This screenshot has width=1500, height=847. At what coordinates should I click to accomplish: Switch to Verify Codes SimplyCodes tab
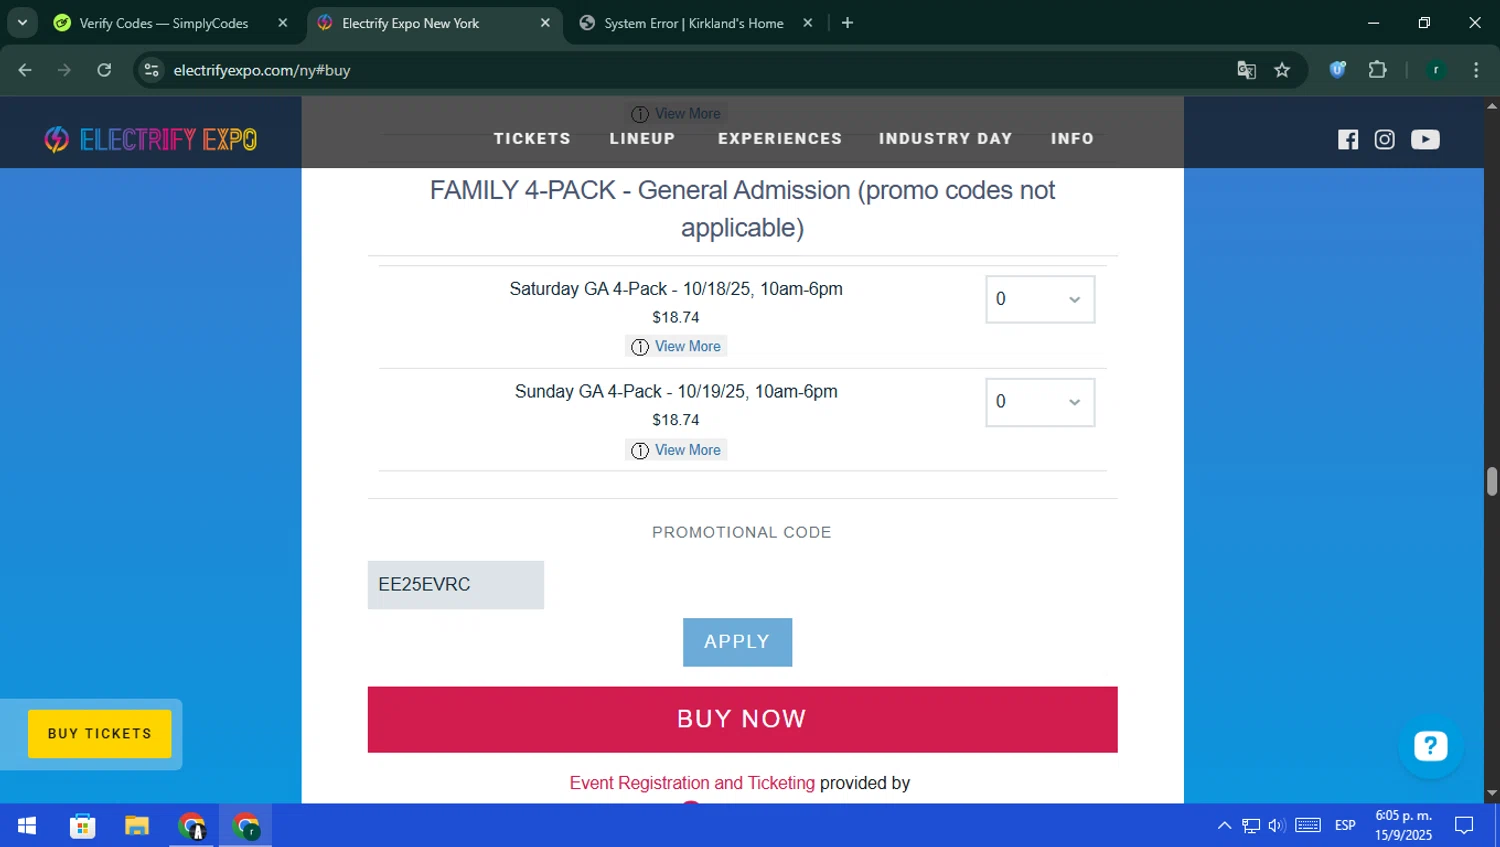tap(165, 23)
